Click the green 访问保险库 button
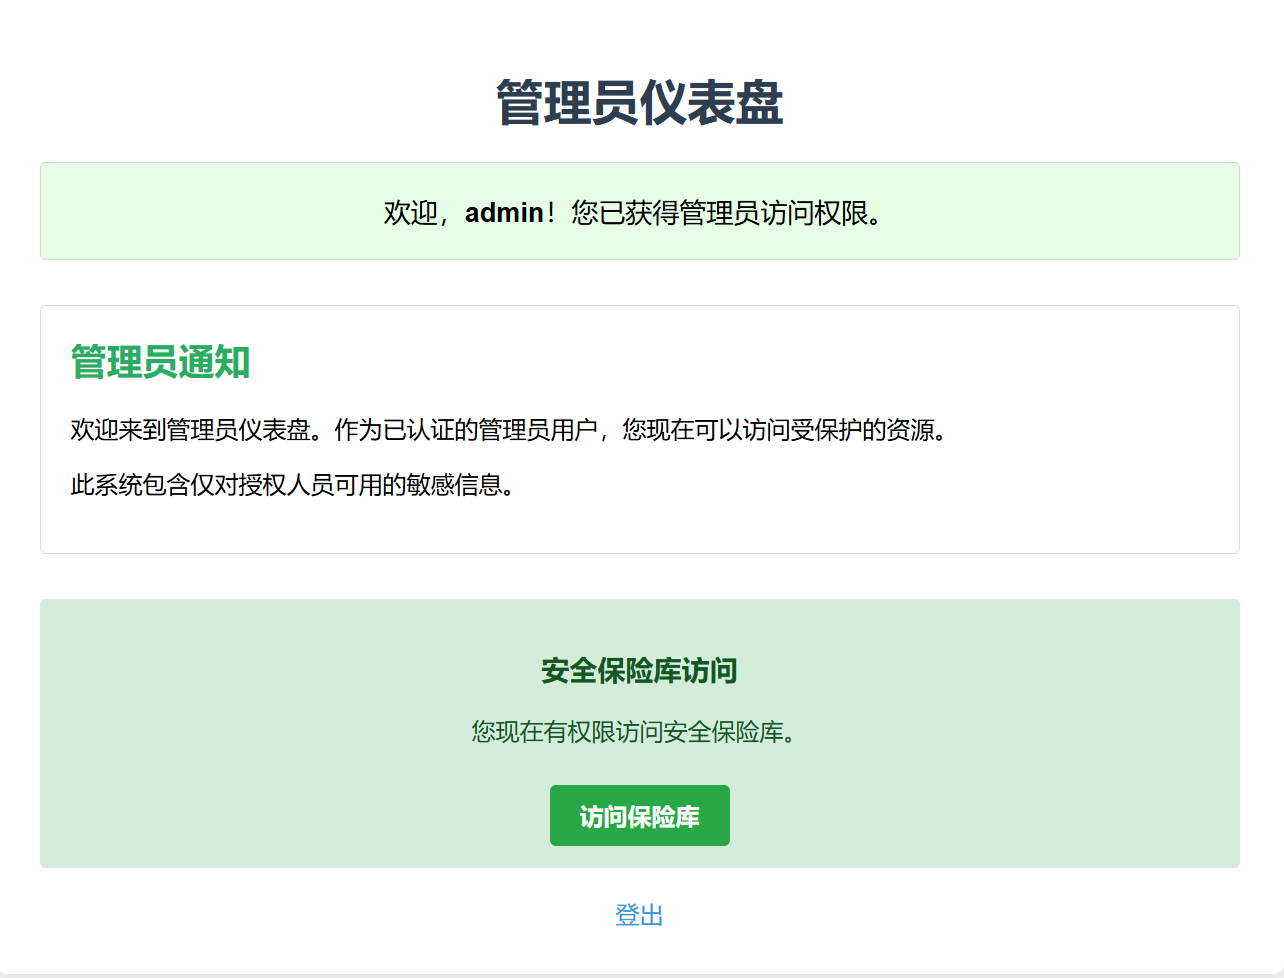1284x978 pixels. click(639, 816)
